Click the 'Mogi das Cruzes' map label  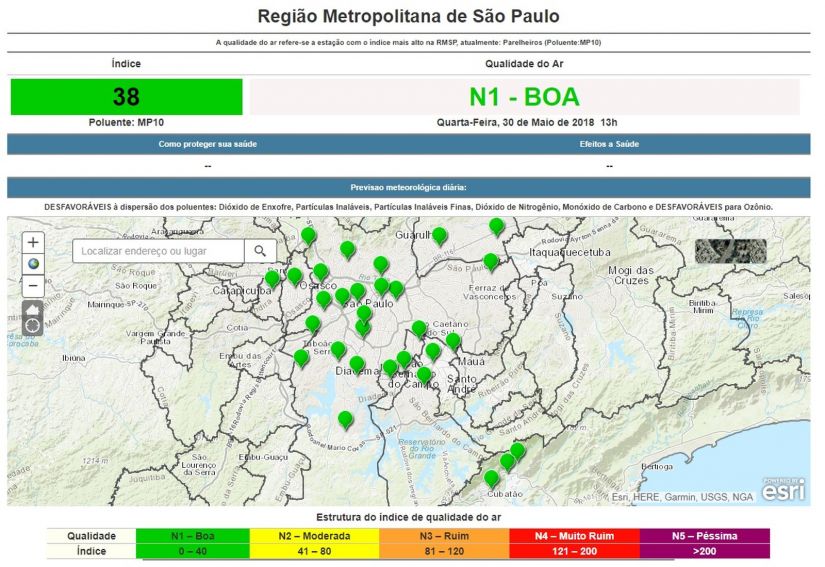coord(631,275)
